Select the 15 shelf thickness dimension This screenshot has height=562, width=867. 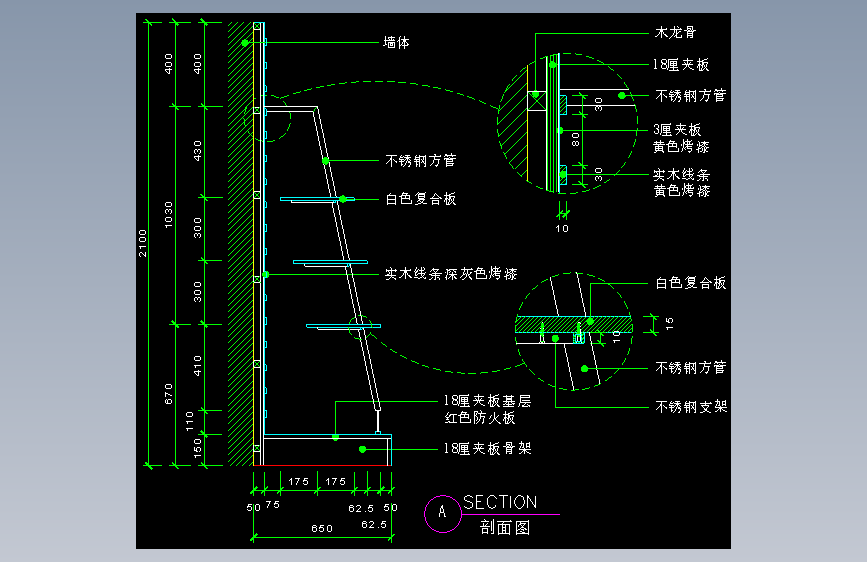(669, 324)
